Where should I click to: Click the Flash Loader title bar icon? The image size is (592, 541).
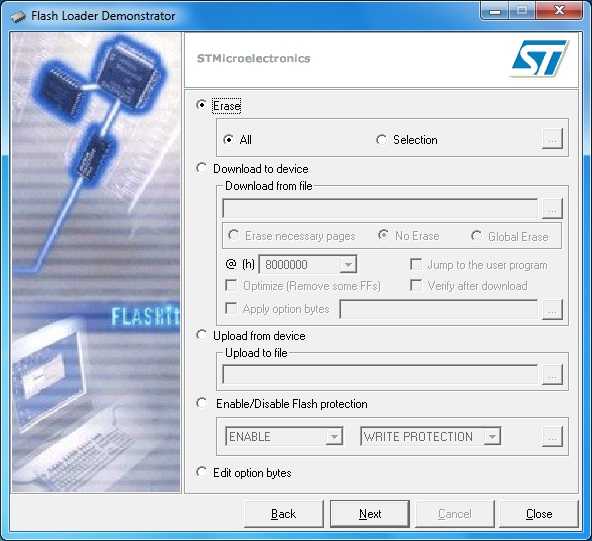[17, 16]
